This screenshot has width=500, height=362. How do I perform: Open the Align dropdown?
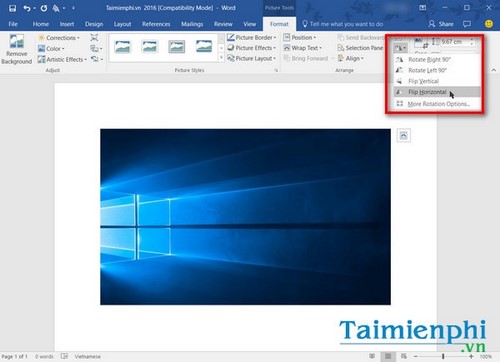350,58
